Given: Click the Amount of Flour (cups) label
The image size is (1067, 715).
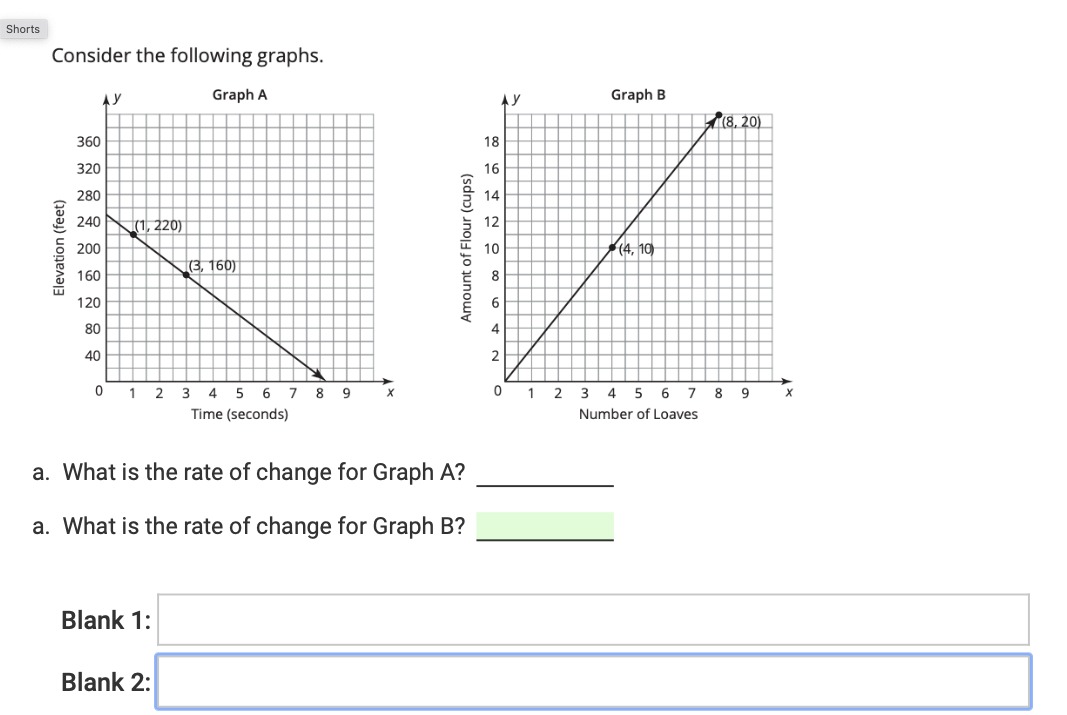Looking at the screenshot, I should [466, 248].
